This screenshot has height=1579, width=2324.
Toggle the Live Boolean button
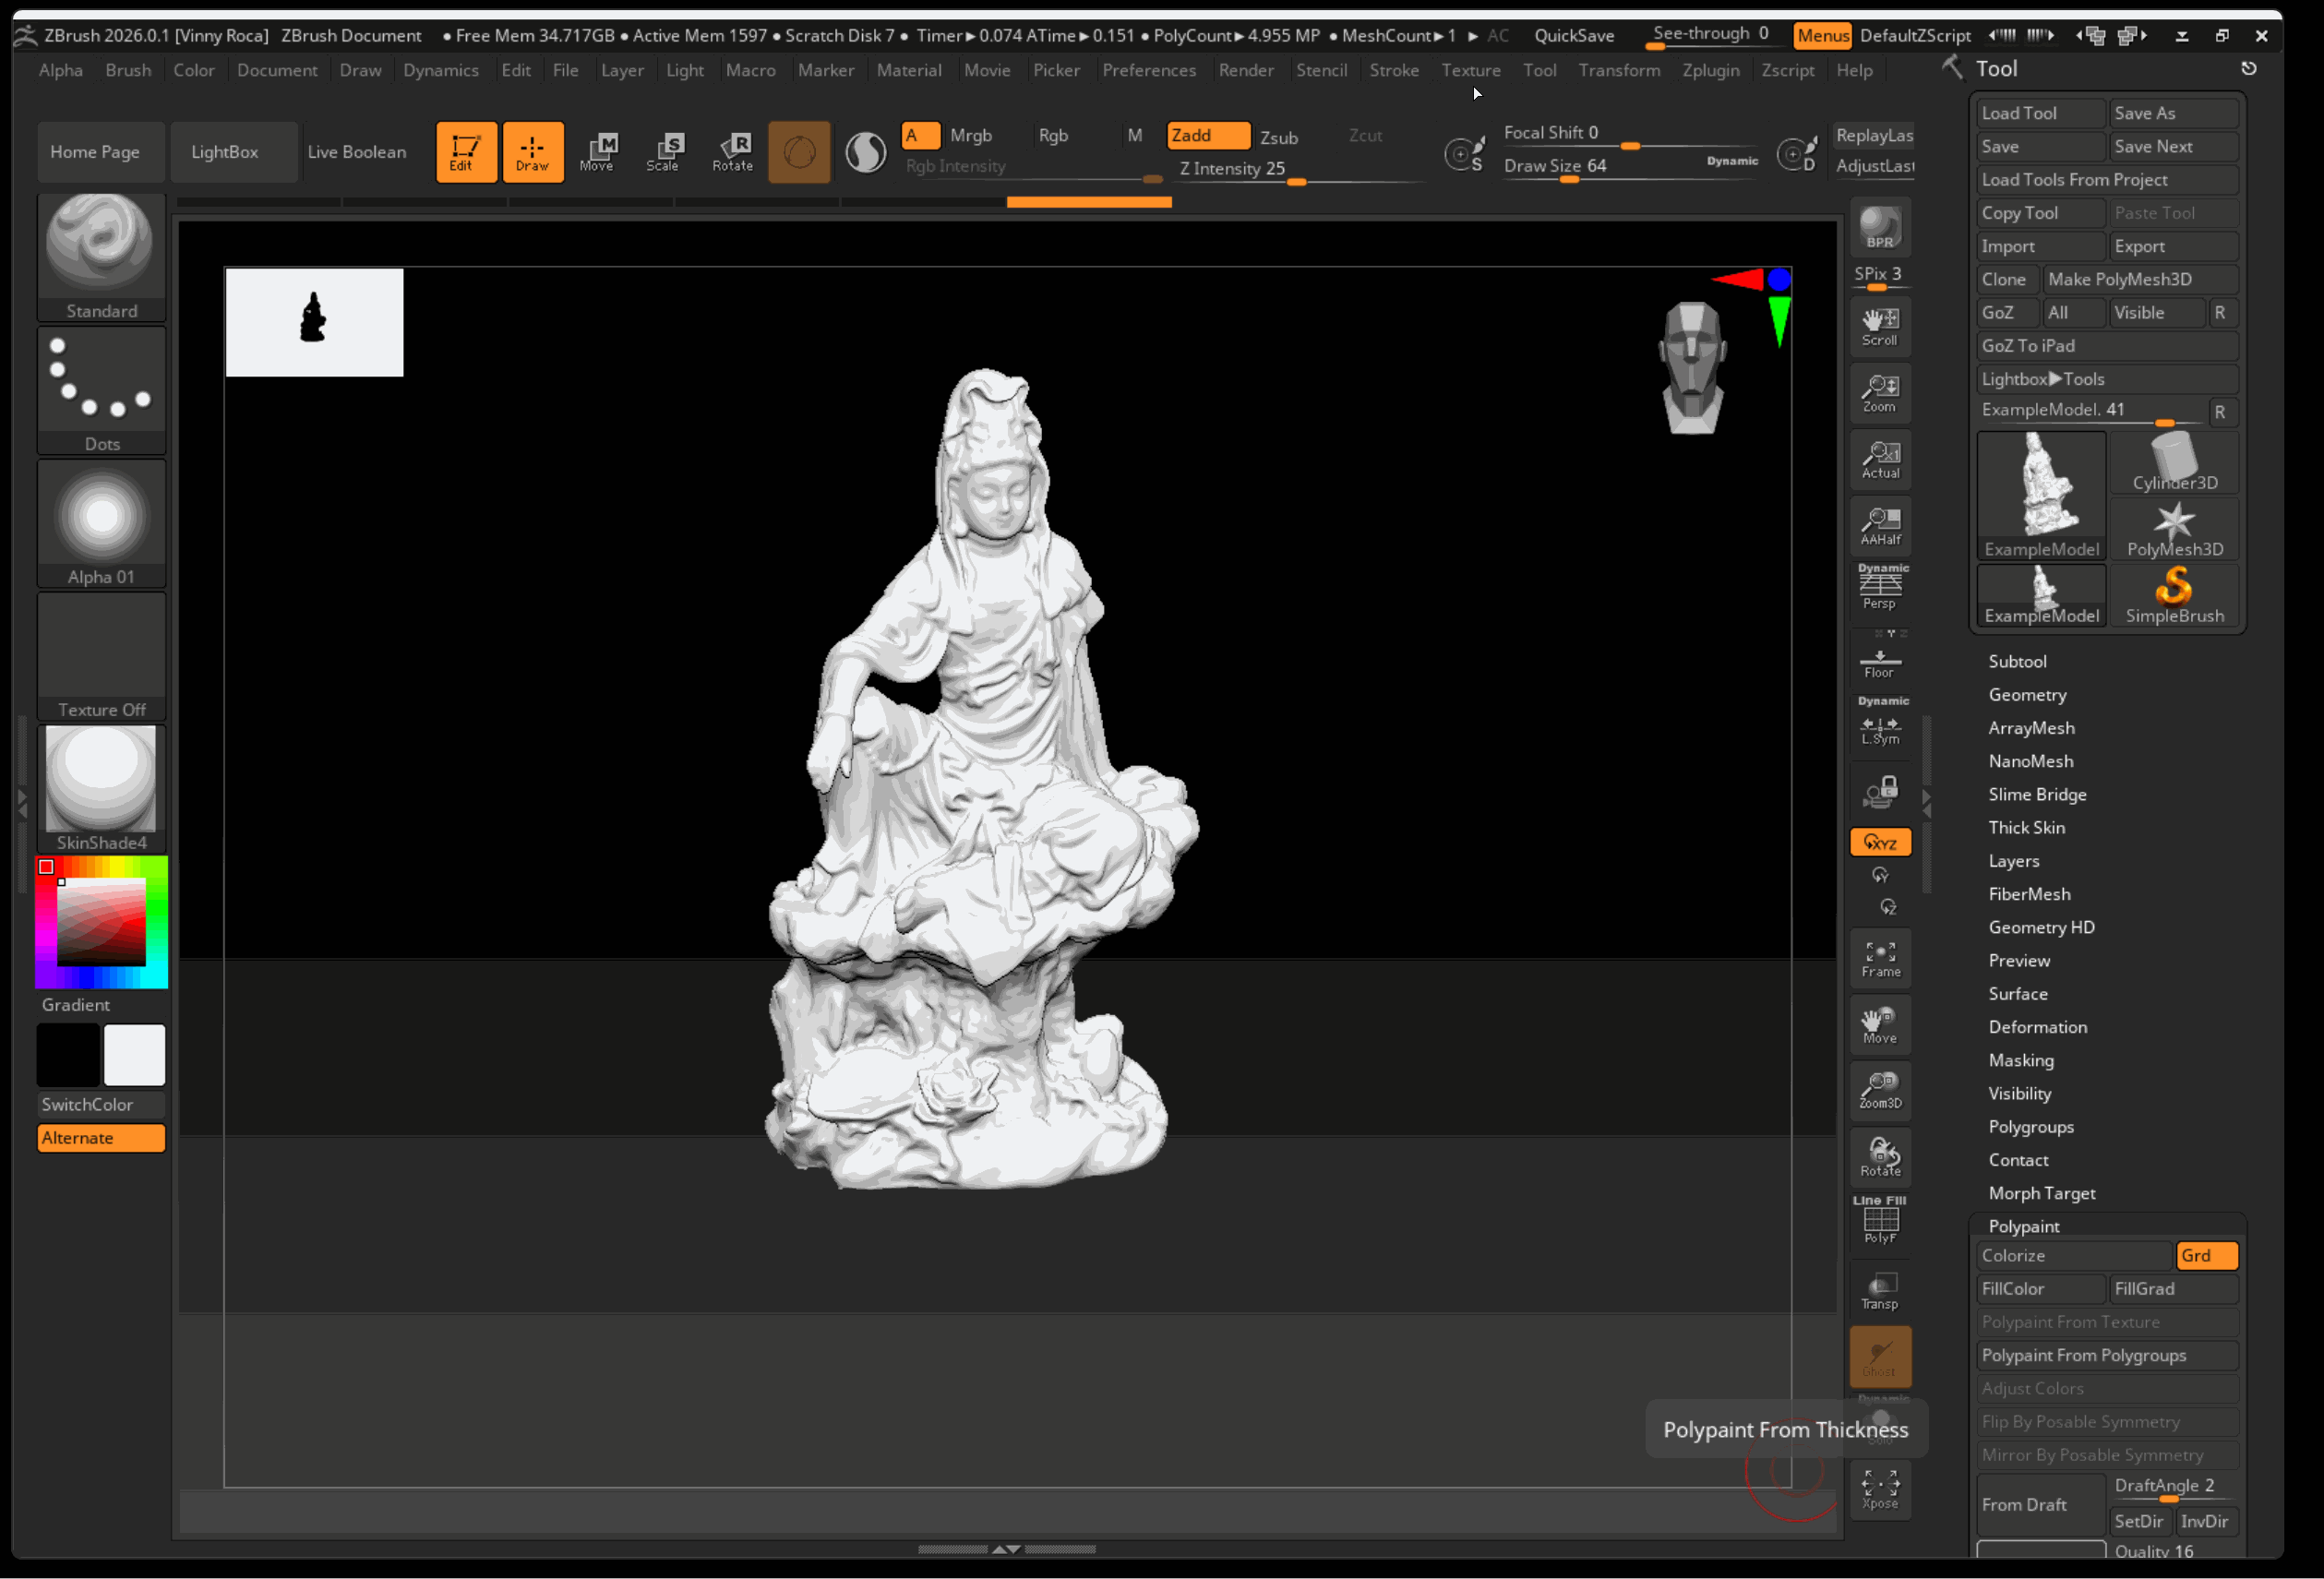pyautogui.click(x=357, y=151)
